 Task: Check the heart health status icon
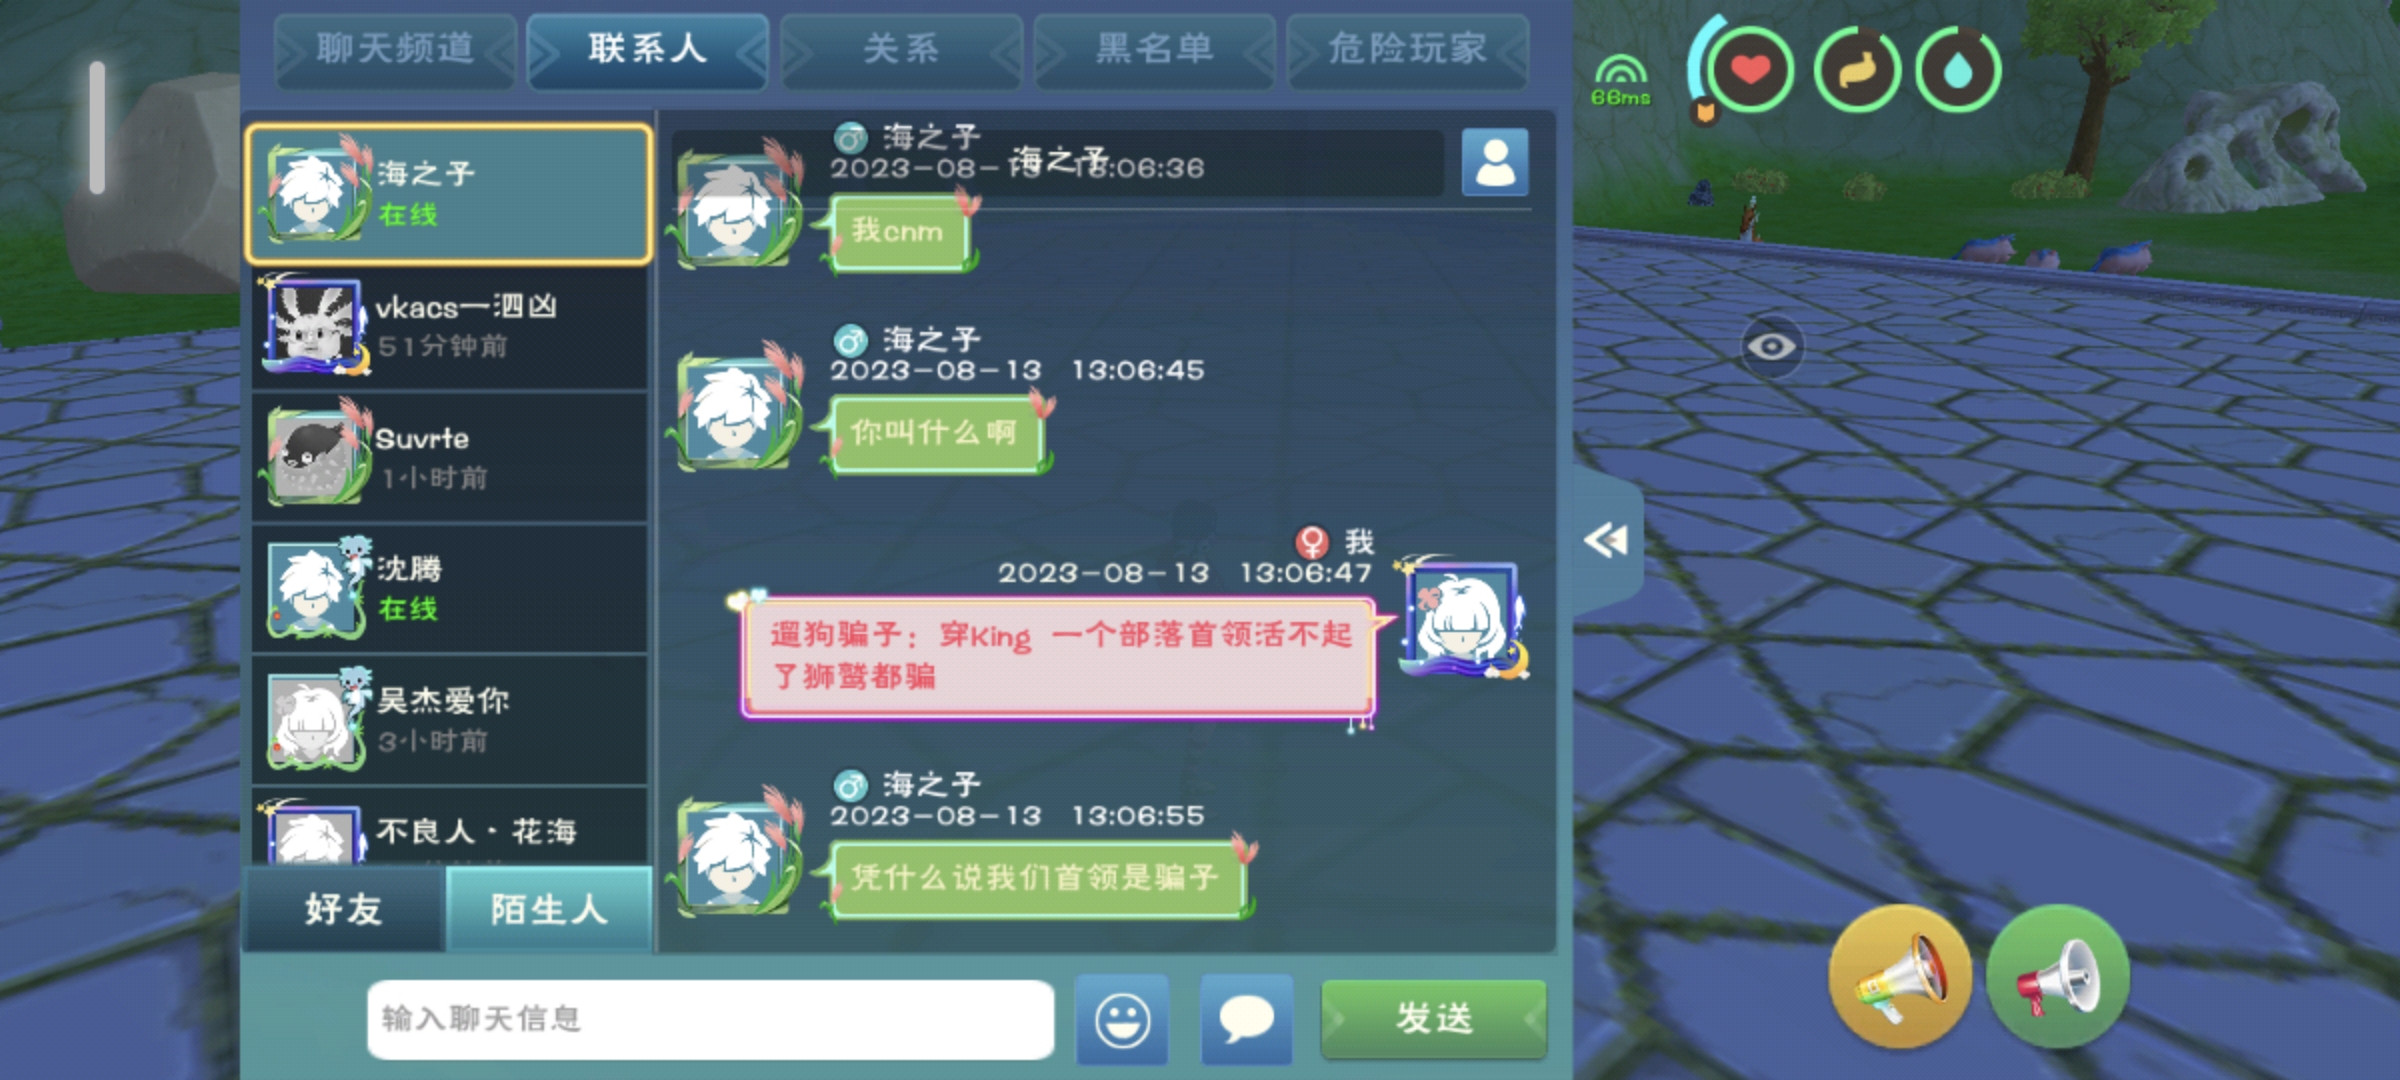1750,70
